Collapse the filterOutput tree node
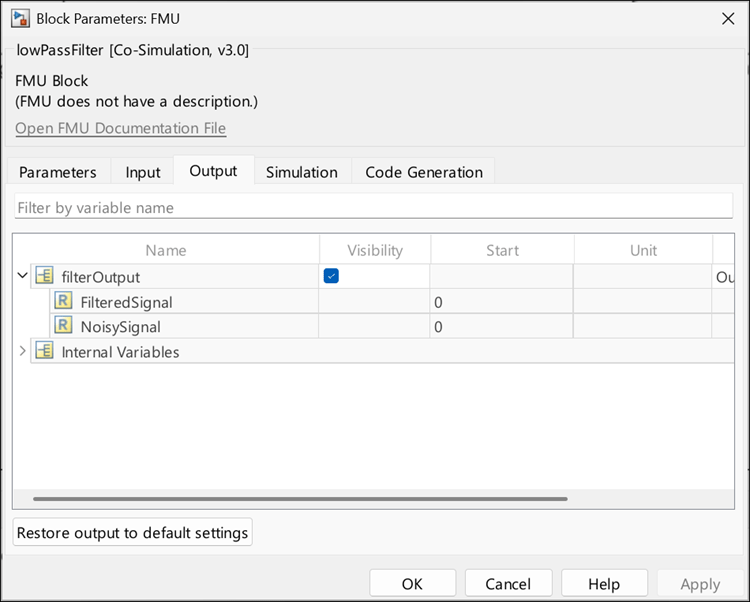750x602 pixels. [22, 276]
